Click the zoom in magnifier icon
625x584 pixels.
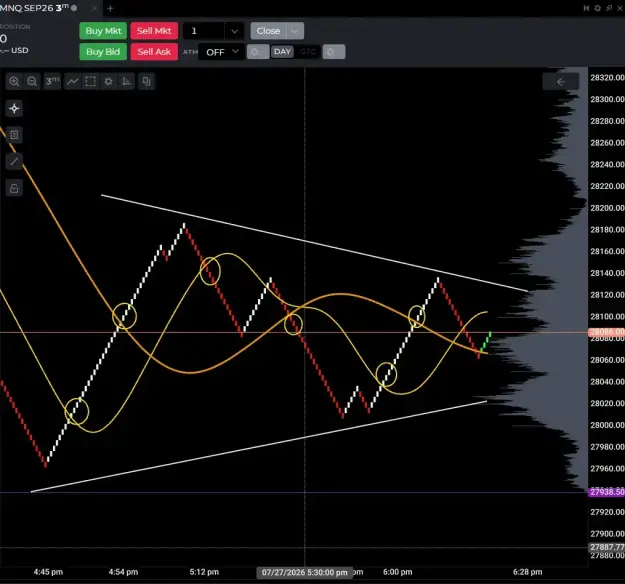tap(14, 81)
